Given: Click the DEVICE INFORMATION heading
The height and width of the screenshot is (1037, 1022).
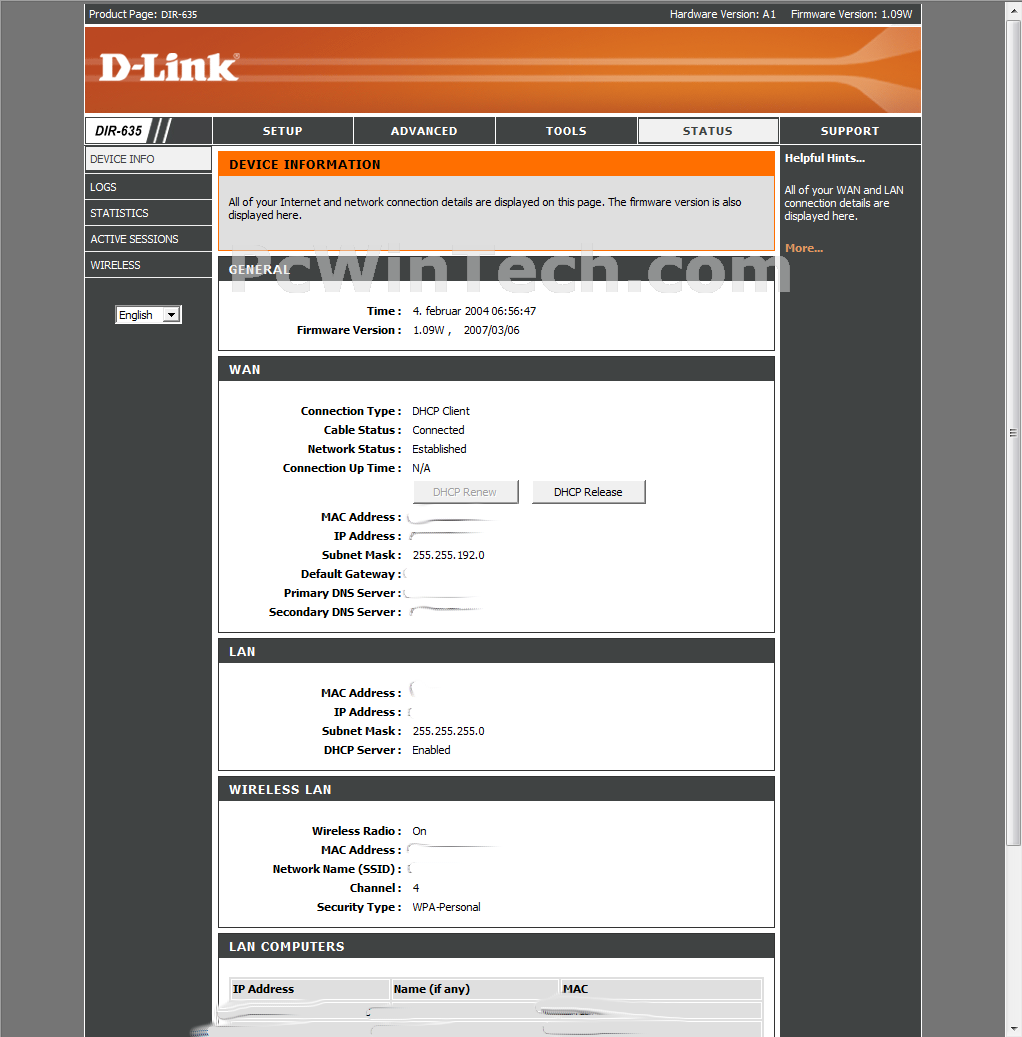Looking at the screenshot, I should (x=305, y=165).
